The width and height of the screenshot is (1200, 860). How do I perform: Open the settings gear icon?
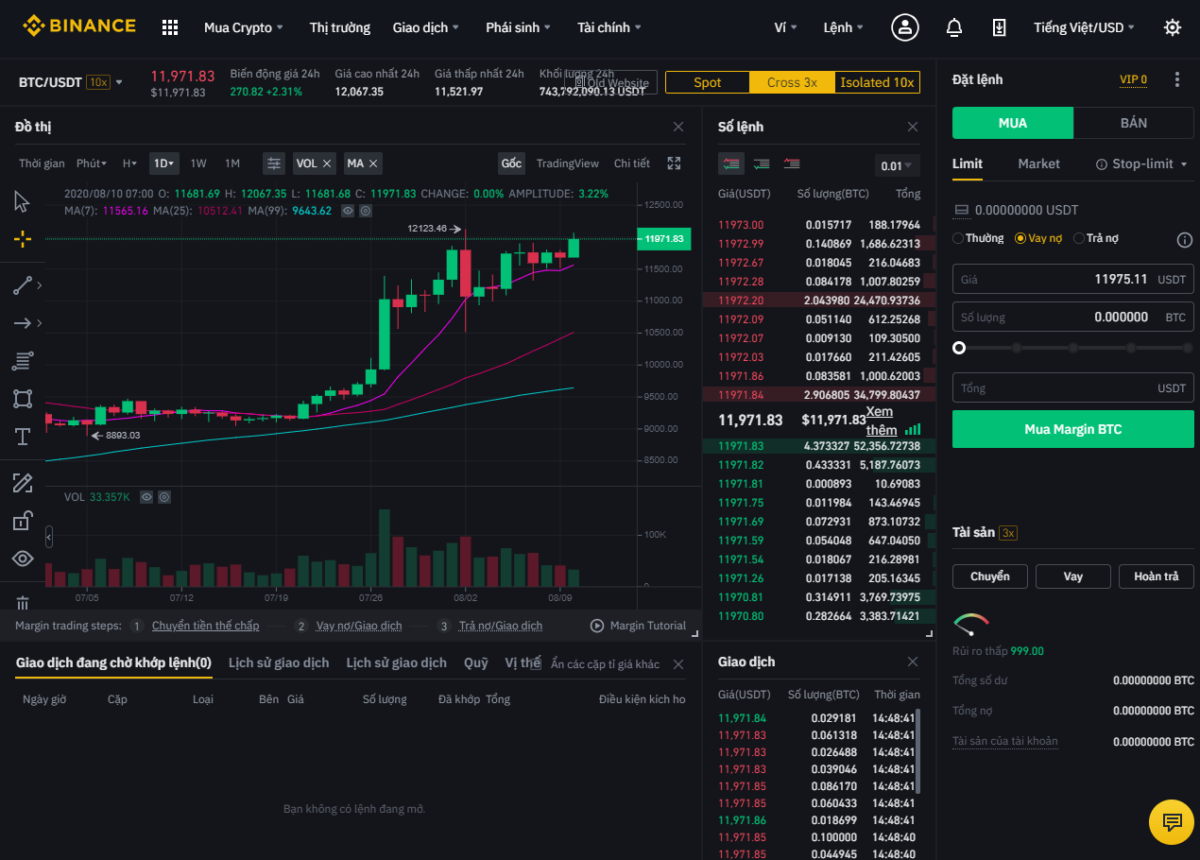1172,28
